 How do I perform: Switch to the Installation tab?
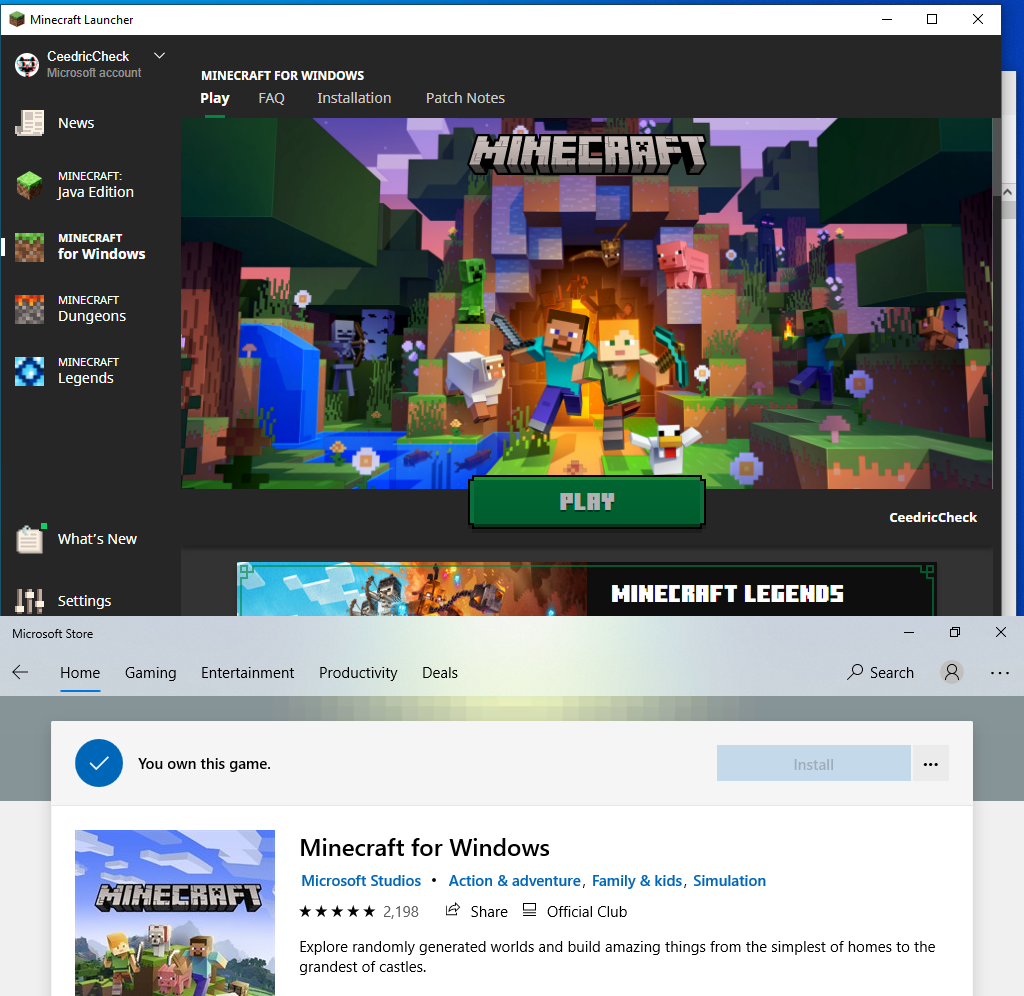tap(354, 98)
